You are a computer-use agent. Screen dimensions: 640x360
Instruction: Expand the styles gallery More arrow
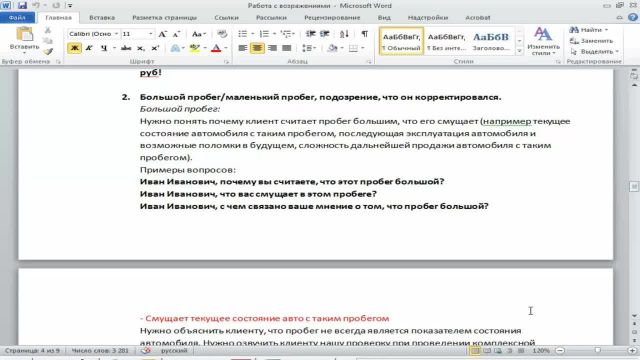[x=519, y=51]
